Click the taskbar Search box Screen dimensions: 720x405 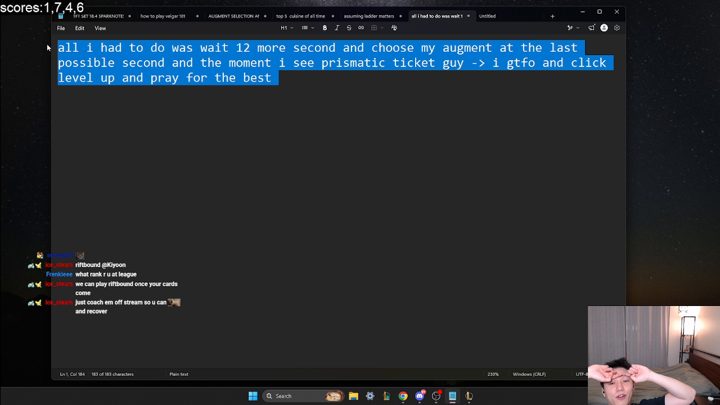click(x=303, y=396)
